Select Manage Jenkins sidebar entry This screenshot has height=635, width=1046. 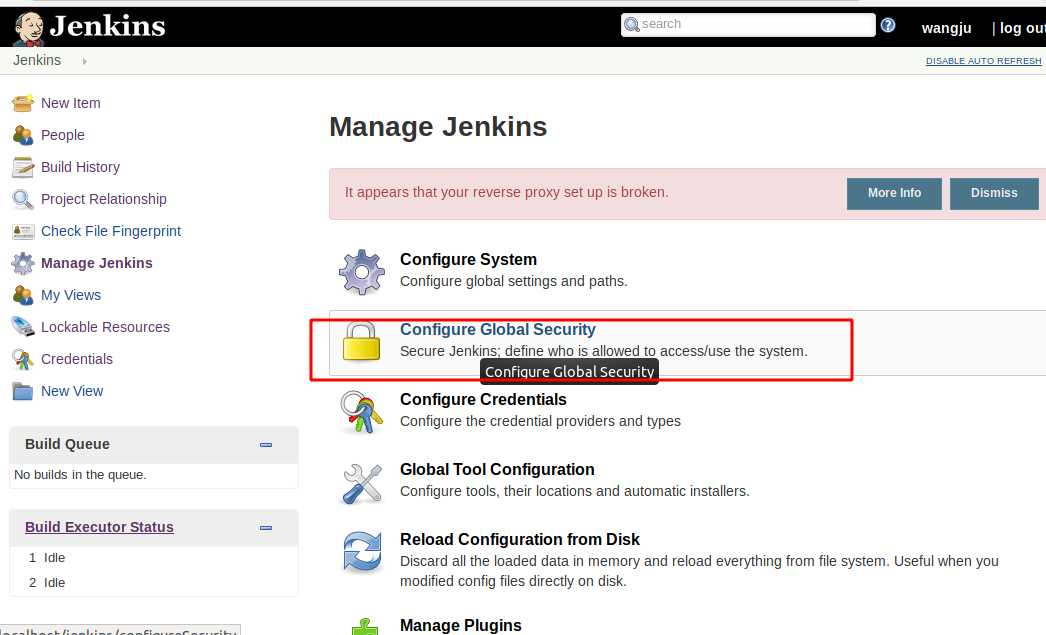pyautogui.click(x=97, y=263)
